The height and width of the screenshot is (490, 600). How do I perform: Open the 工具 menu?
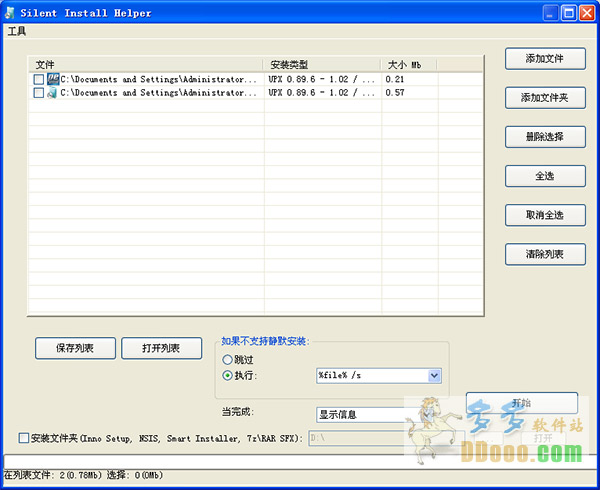tap(17, 31)
